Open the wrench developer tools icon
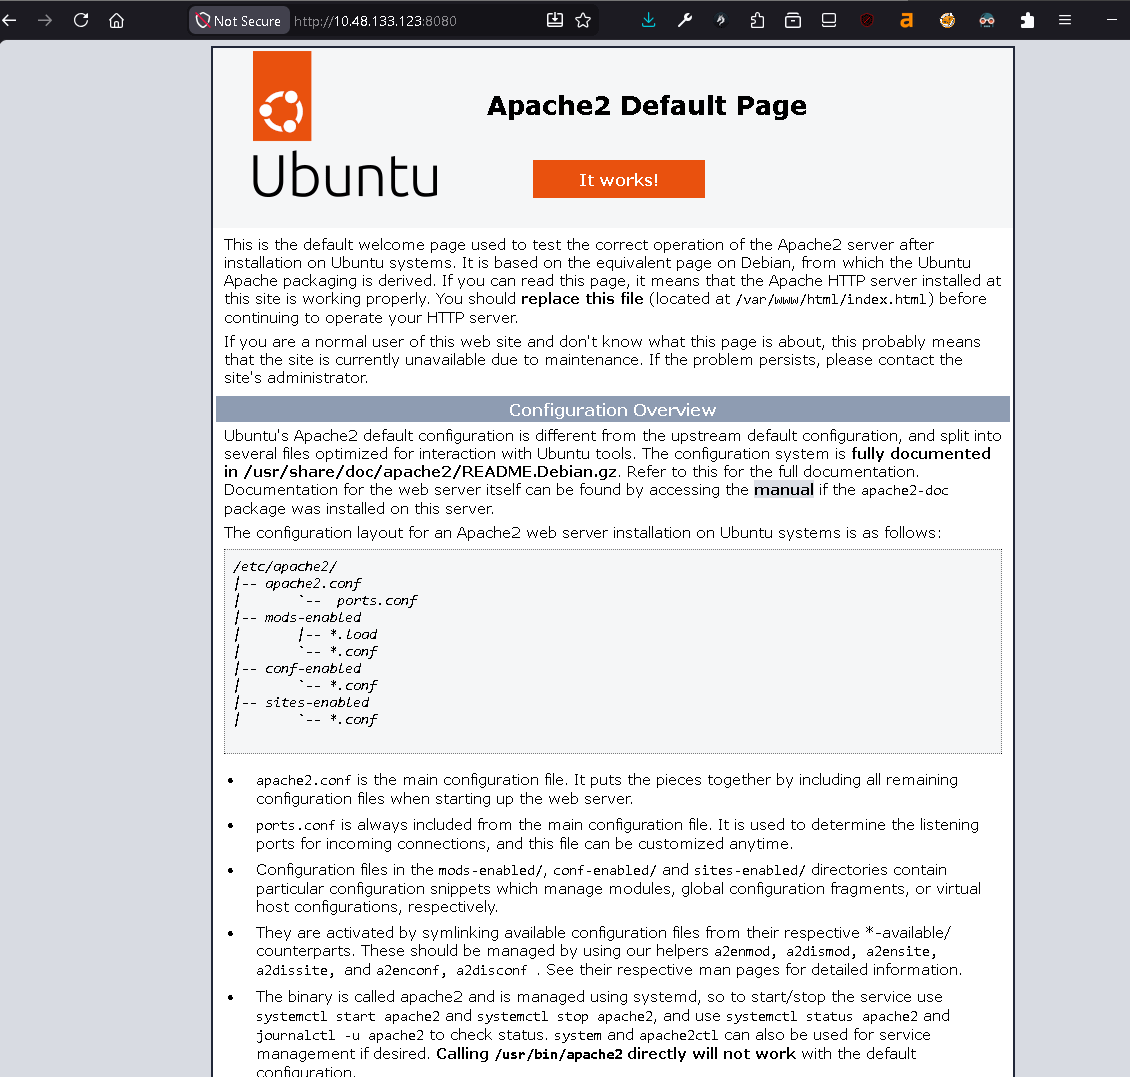 point(685,20)
